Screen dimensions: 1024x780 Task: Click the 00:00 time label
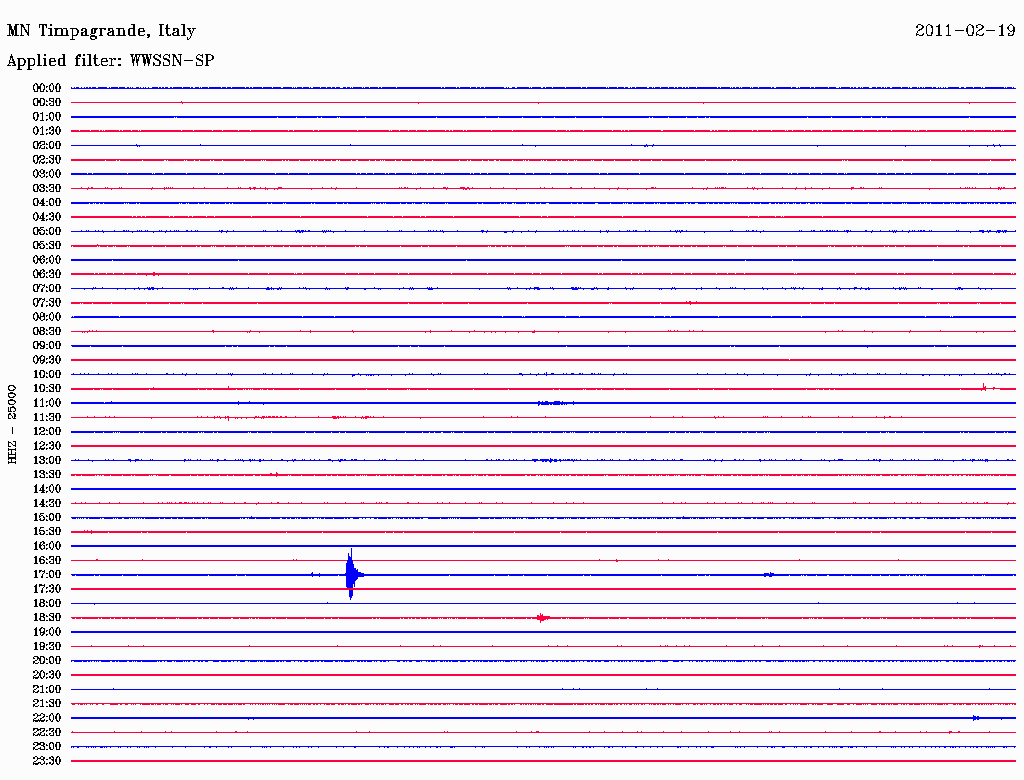pyautogui.click(x=47, y=88)
